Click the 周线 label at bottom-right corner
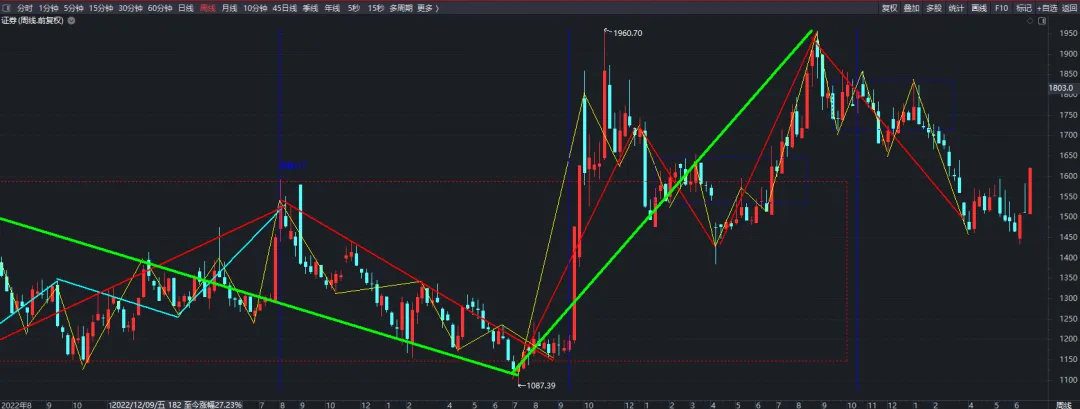Image resolution: width=1080 pixels, height=409 pixels. [x=1063, y=405]
